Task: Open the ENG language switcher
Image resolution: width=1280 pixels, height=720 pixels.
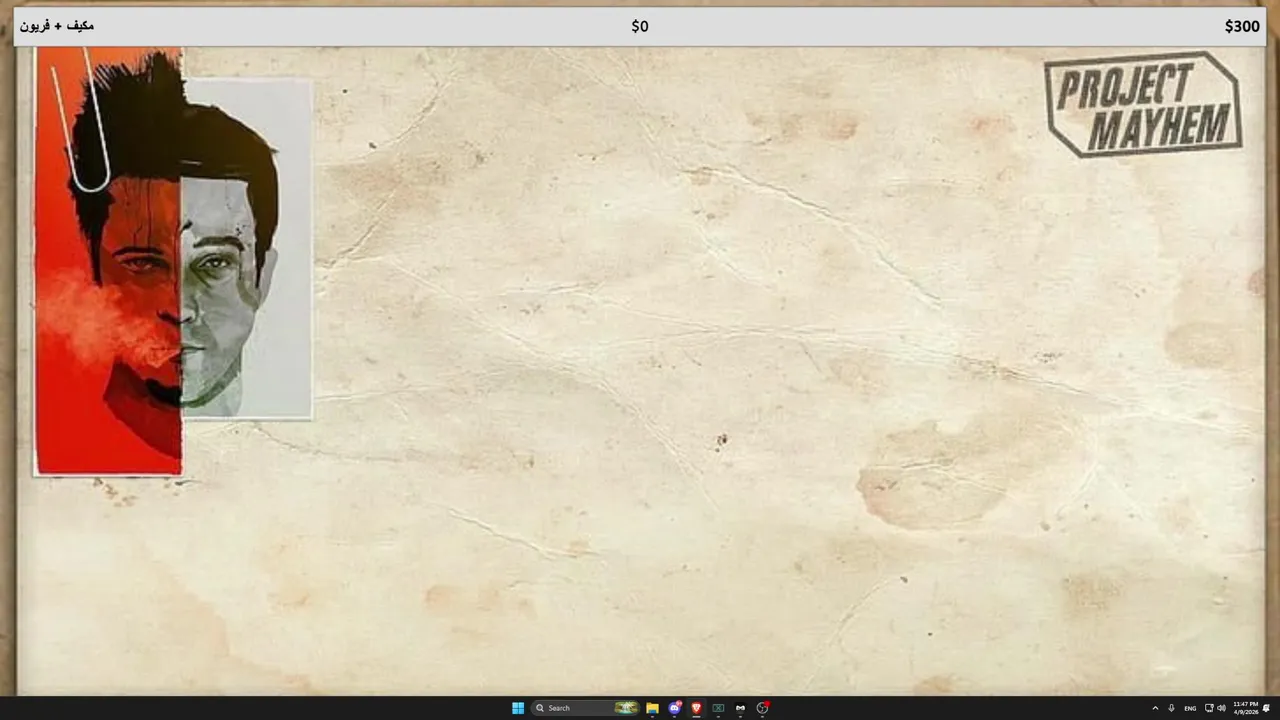Action: pyautogui.click(x=1190, y=708)
